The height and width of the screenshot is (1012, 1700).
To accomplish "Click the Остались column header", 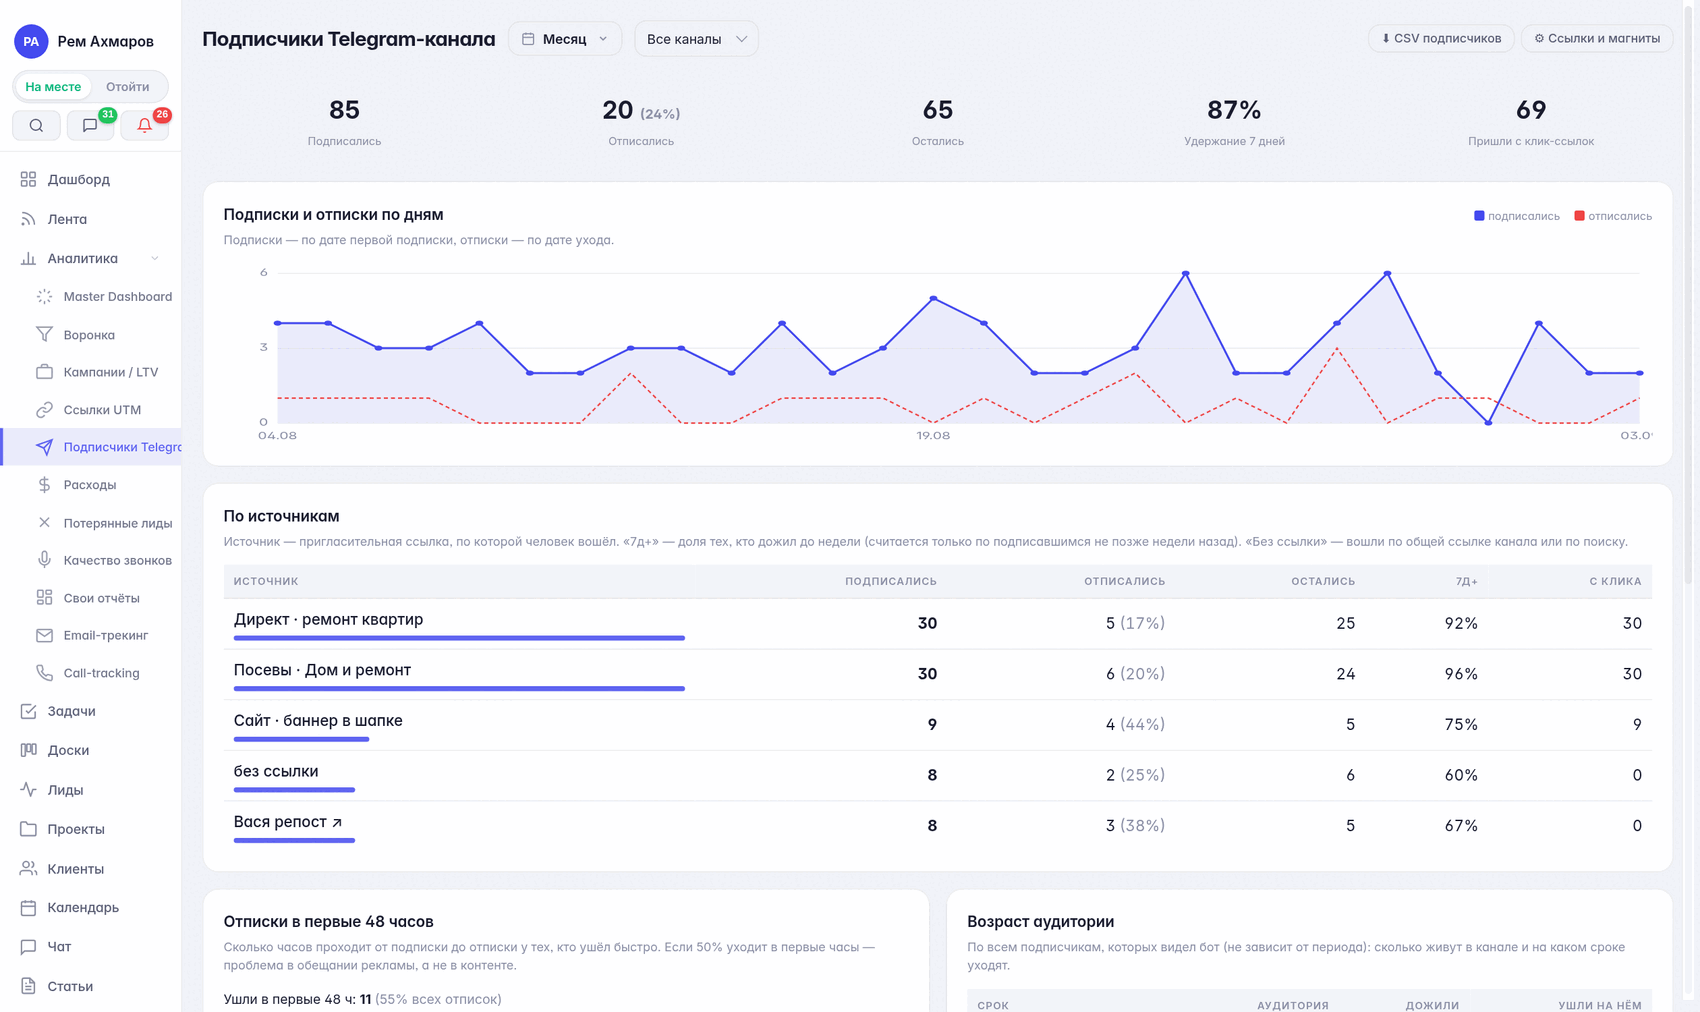I will point(1322,581).
